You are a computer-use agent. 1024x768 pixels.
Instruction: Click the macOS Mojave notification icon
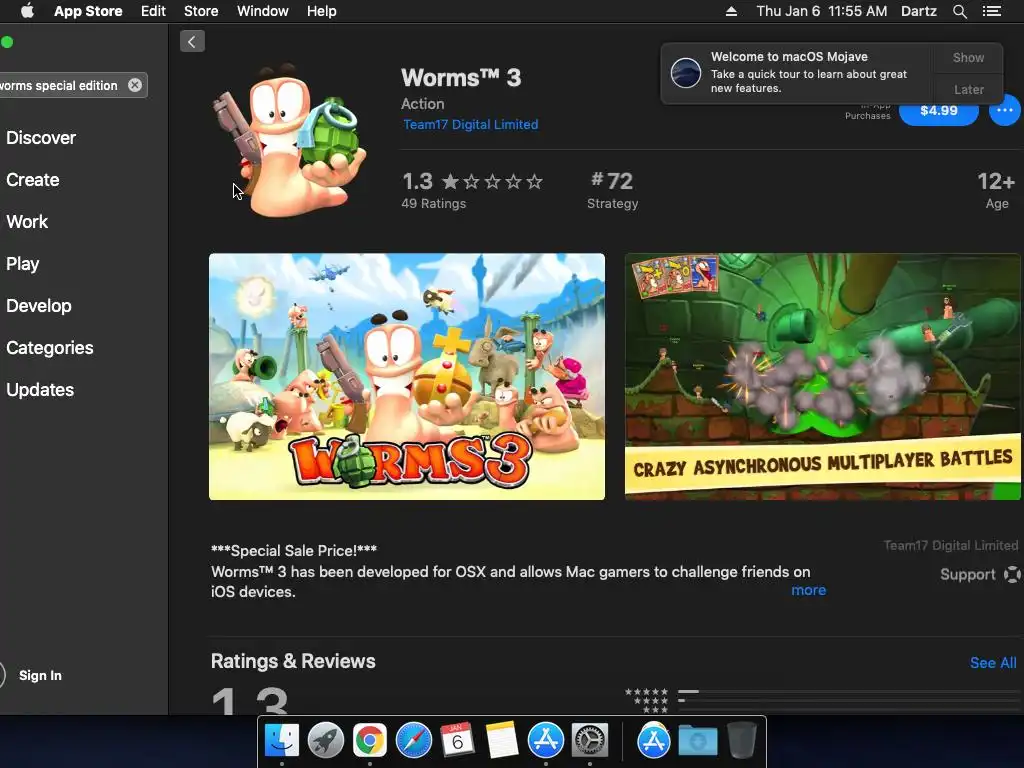[x=686, y=72]
